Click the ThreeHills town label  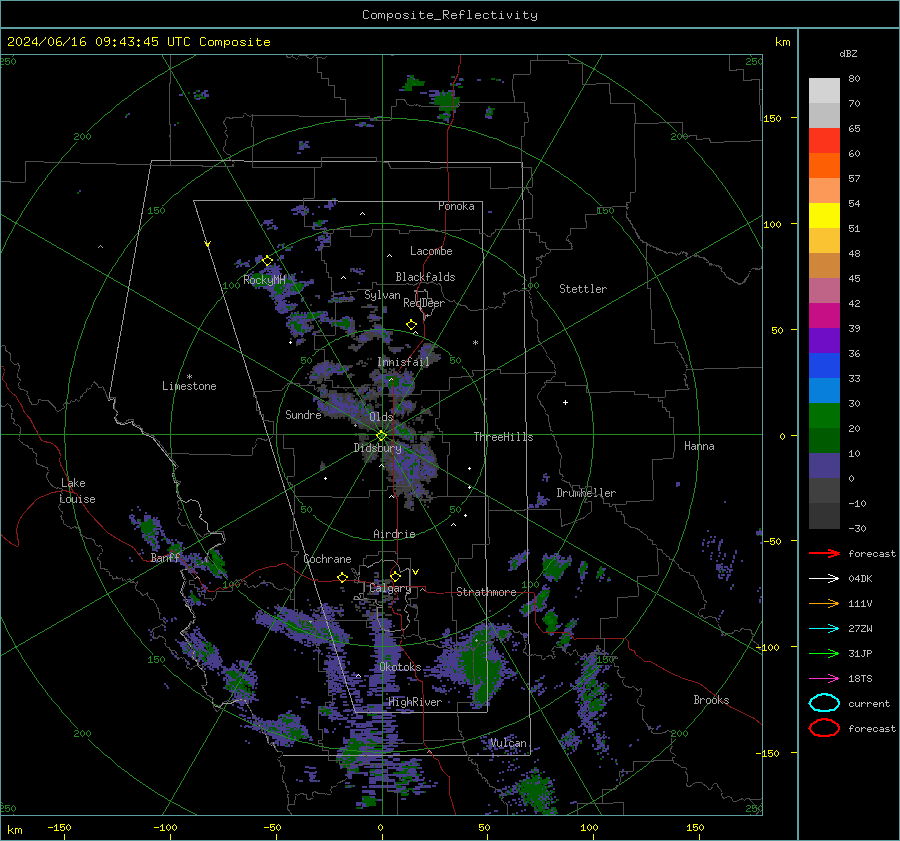503,437
